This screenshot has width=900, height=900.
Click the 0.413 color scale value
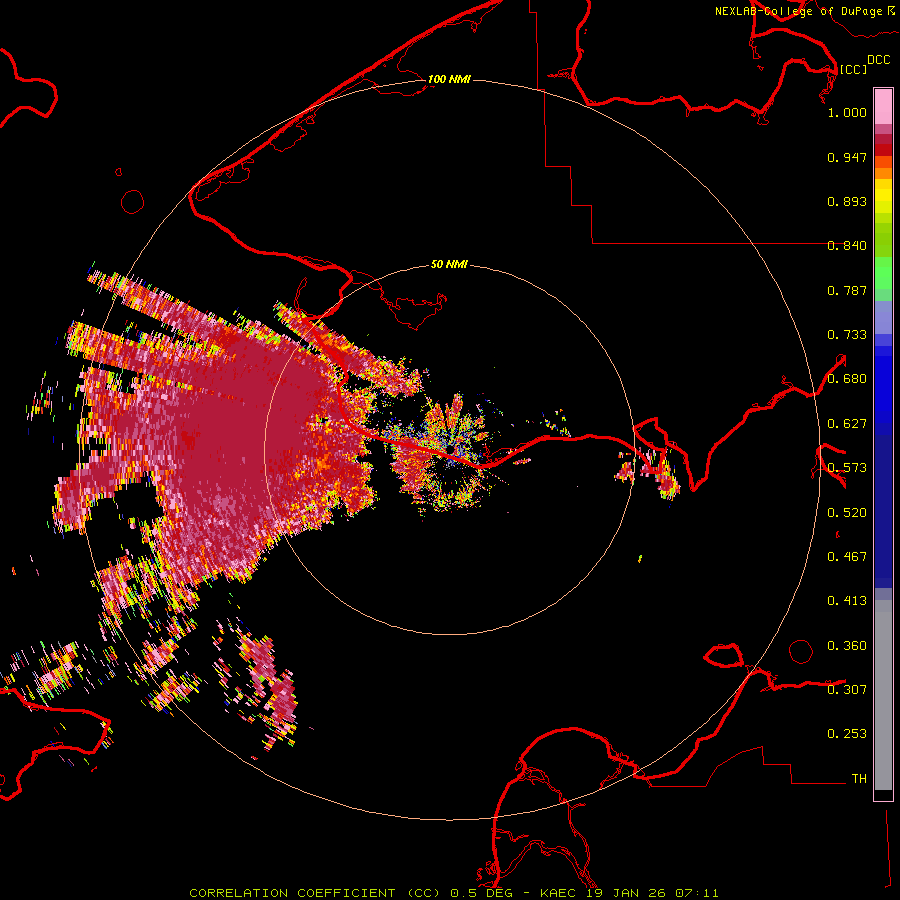coord(847,601)
